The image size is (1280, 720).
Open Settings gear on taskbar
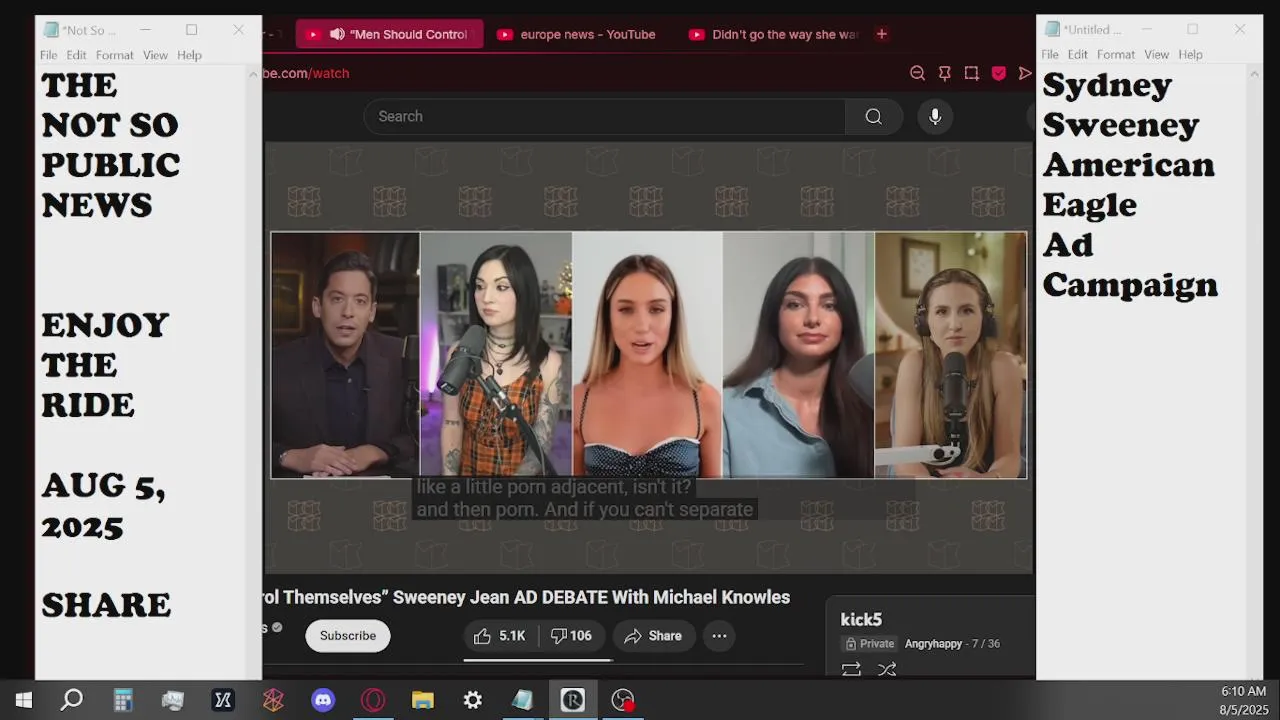[x=473, y=700]
